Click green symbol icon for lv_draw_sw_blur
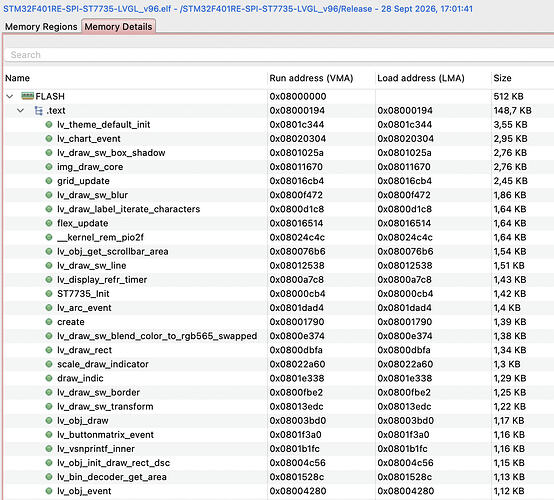This screenshot has width=554, height=500. 49,195
